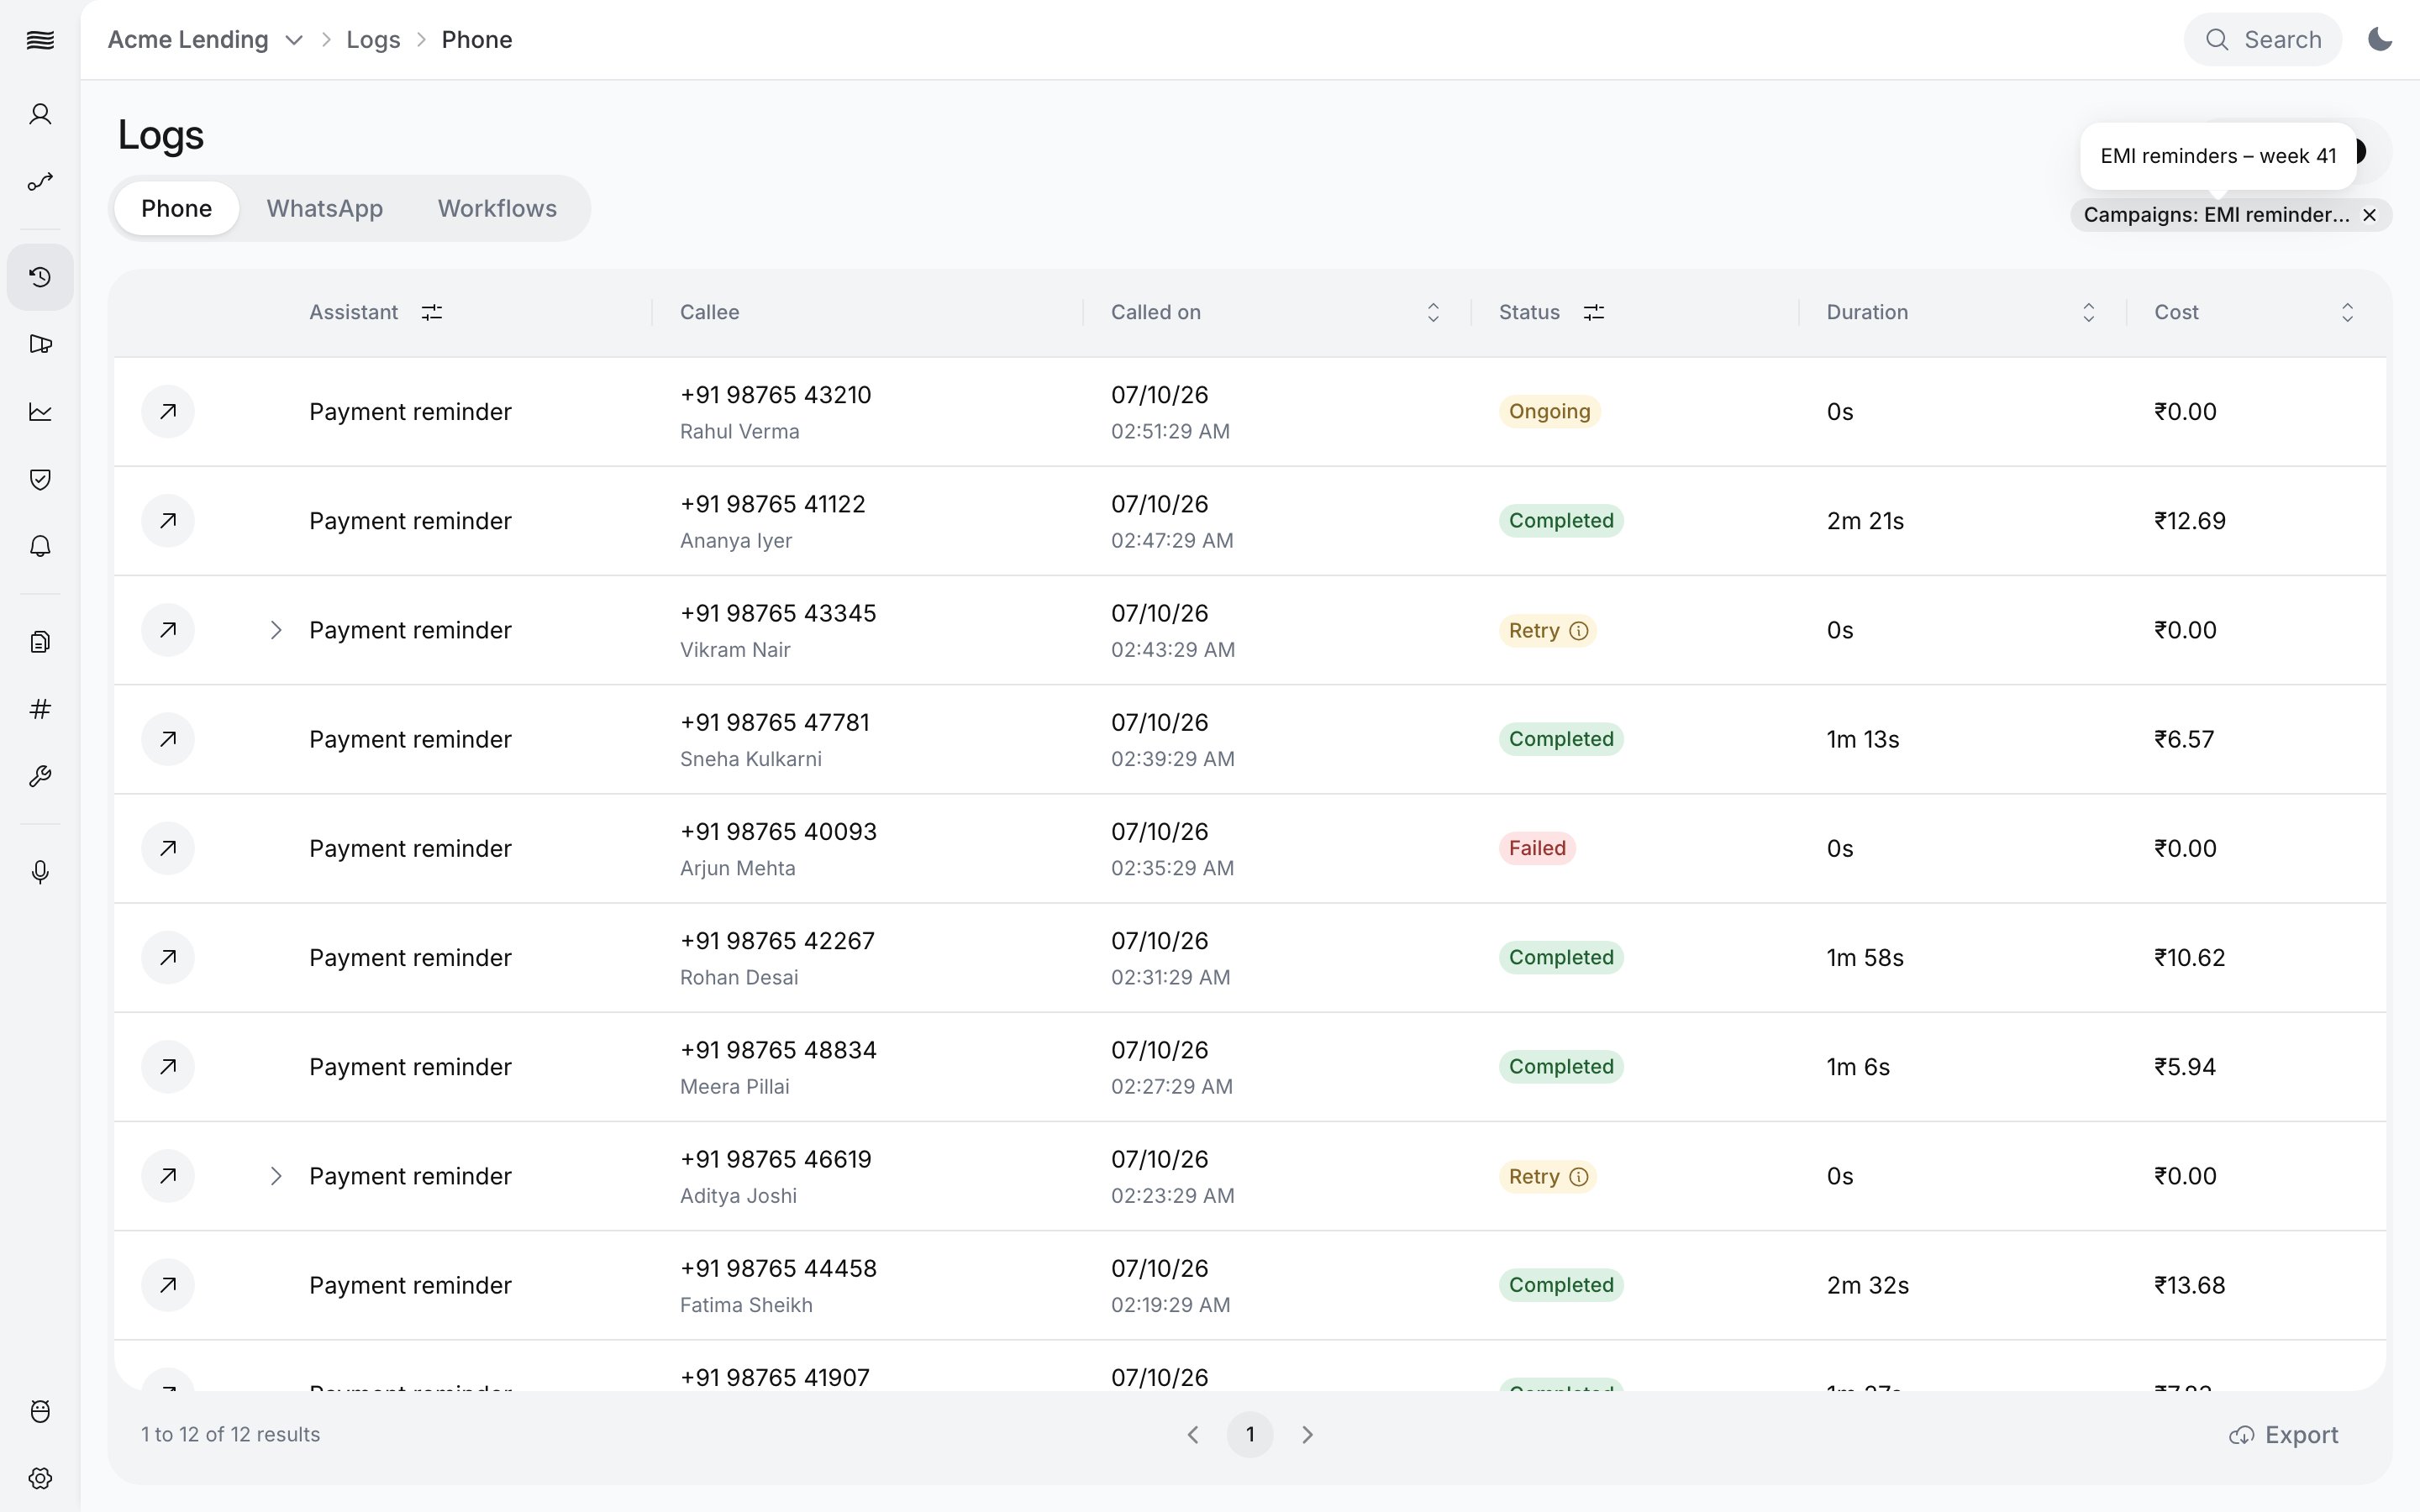
Task: Filter the Status column
Action: [x=1594, y=312]
